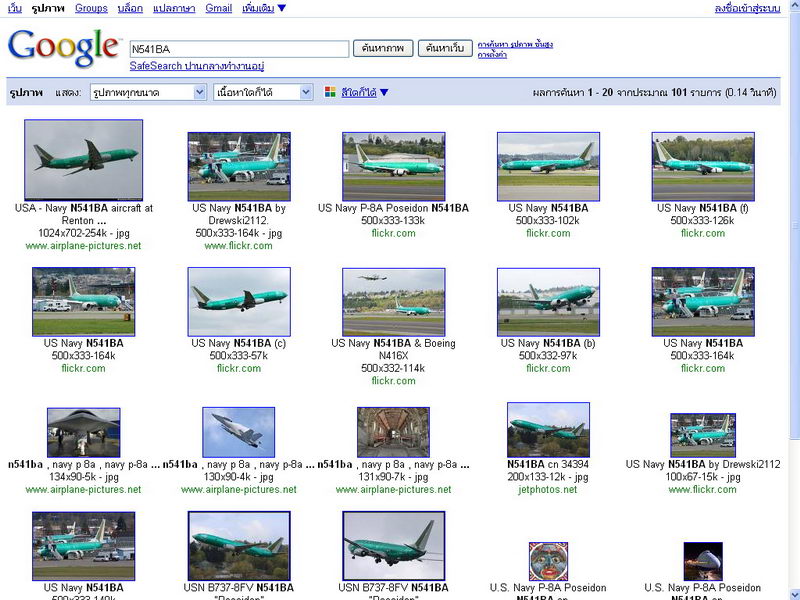Open the dark aircraft nose thumbnail in the bottom row
The width and height of the screenshot is (800, 600).
(703, 561)
